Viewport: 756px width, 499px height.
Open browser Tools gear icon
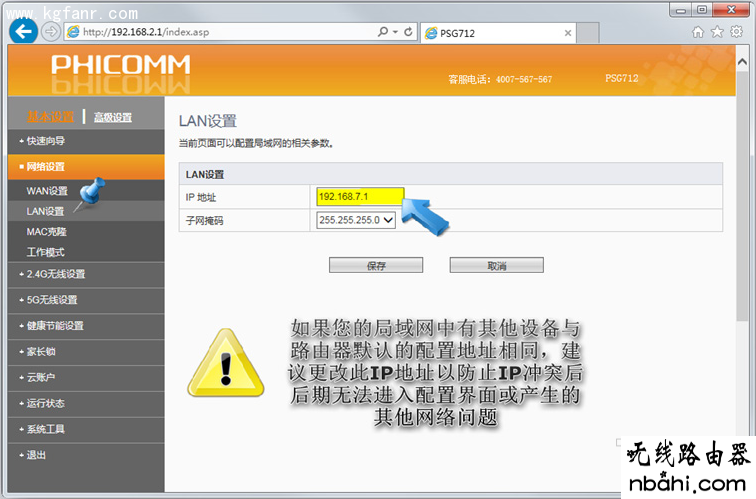737,32
